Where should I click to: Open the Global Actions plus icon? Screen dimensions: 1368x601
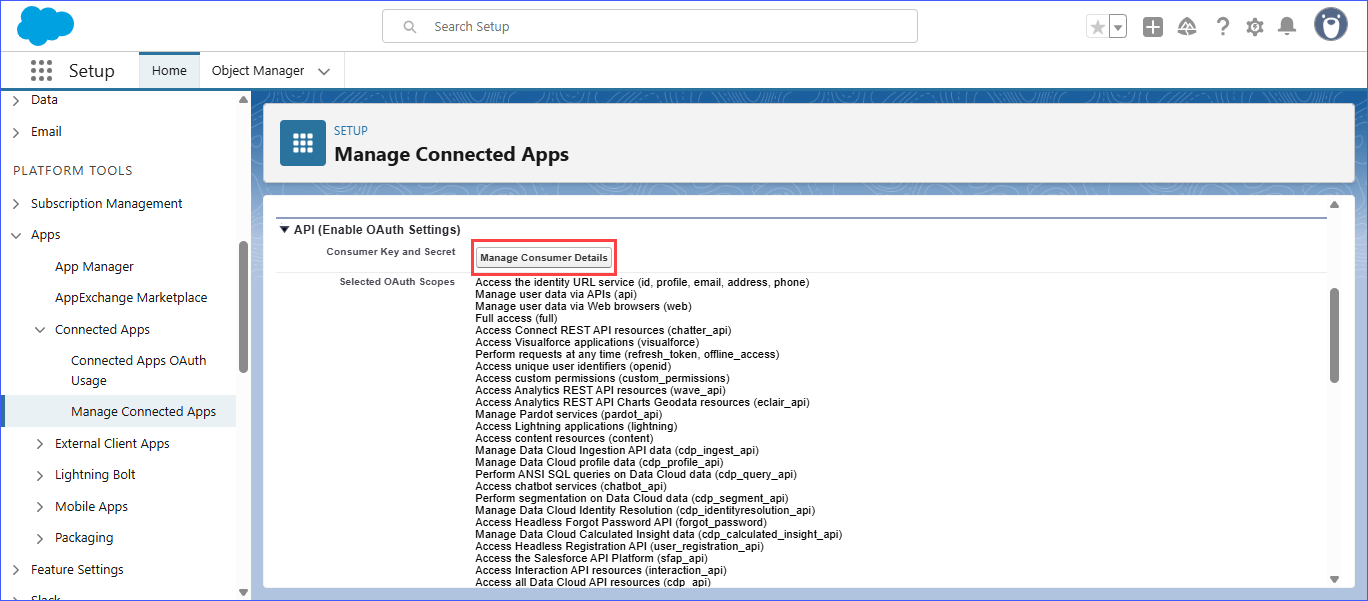[x=1153, y=27]
